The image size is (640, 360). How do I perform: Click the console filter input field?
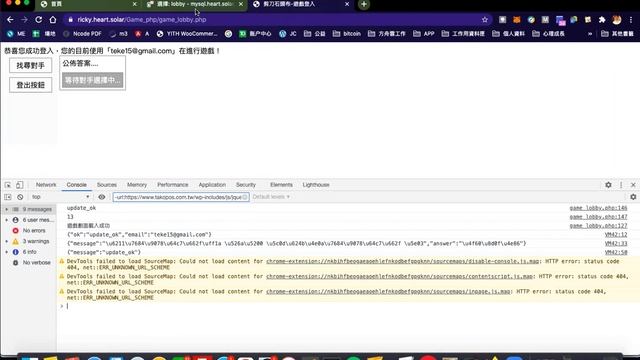point(181,197)
